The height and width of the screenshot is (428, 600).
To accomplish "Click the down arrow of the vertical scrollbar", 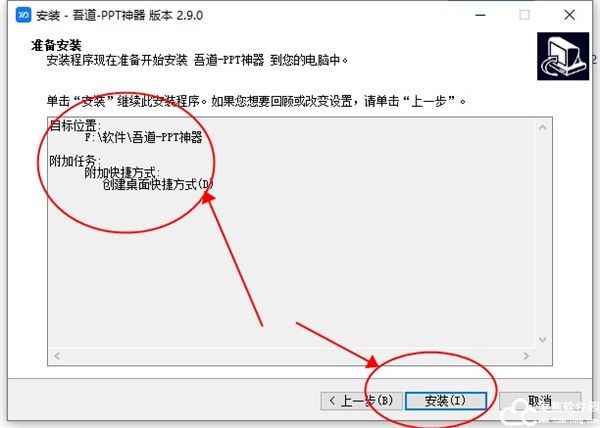I will coord(543,340).
